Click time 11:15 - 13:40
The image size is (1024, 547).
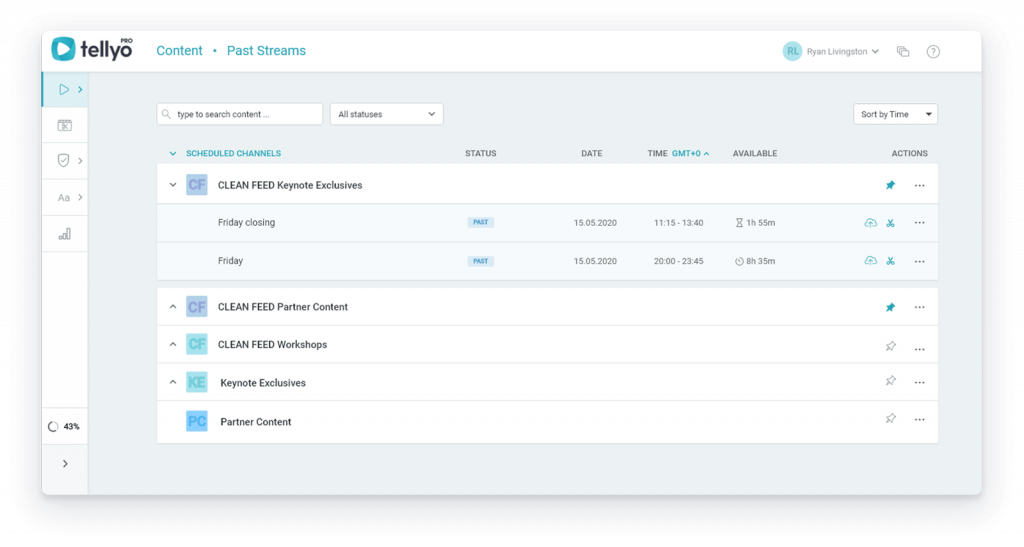pos(679,223)
